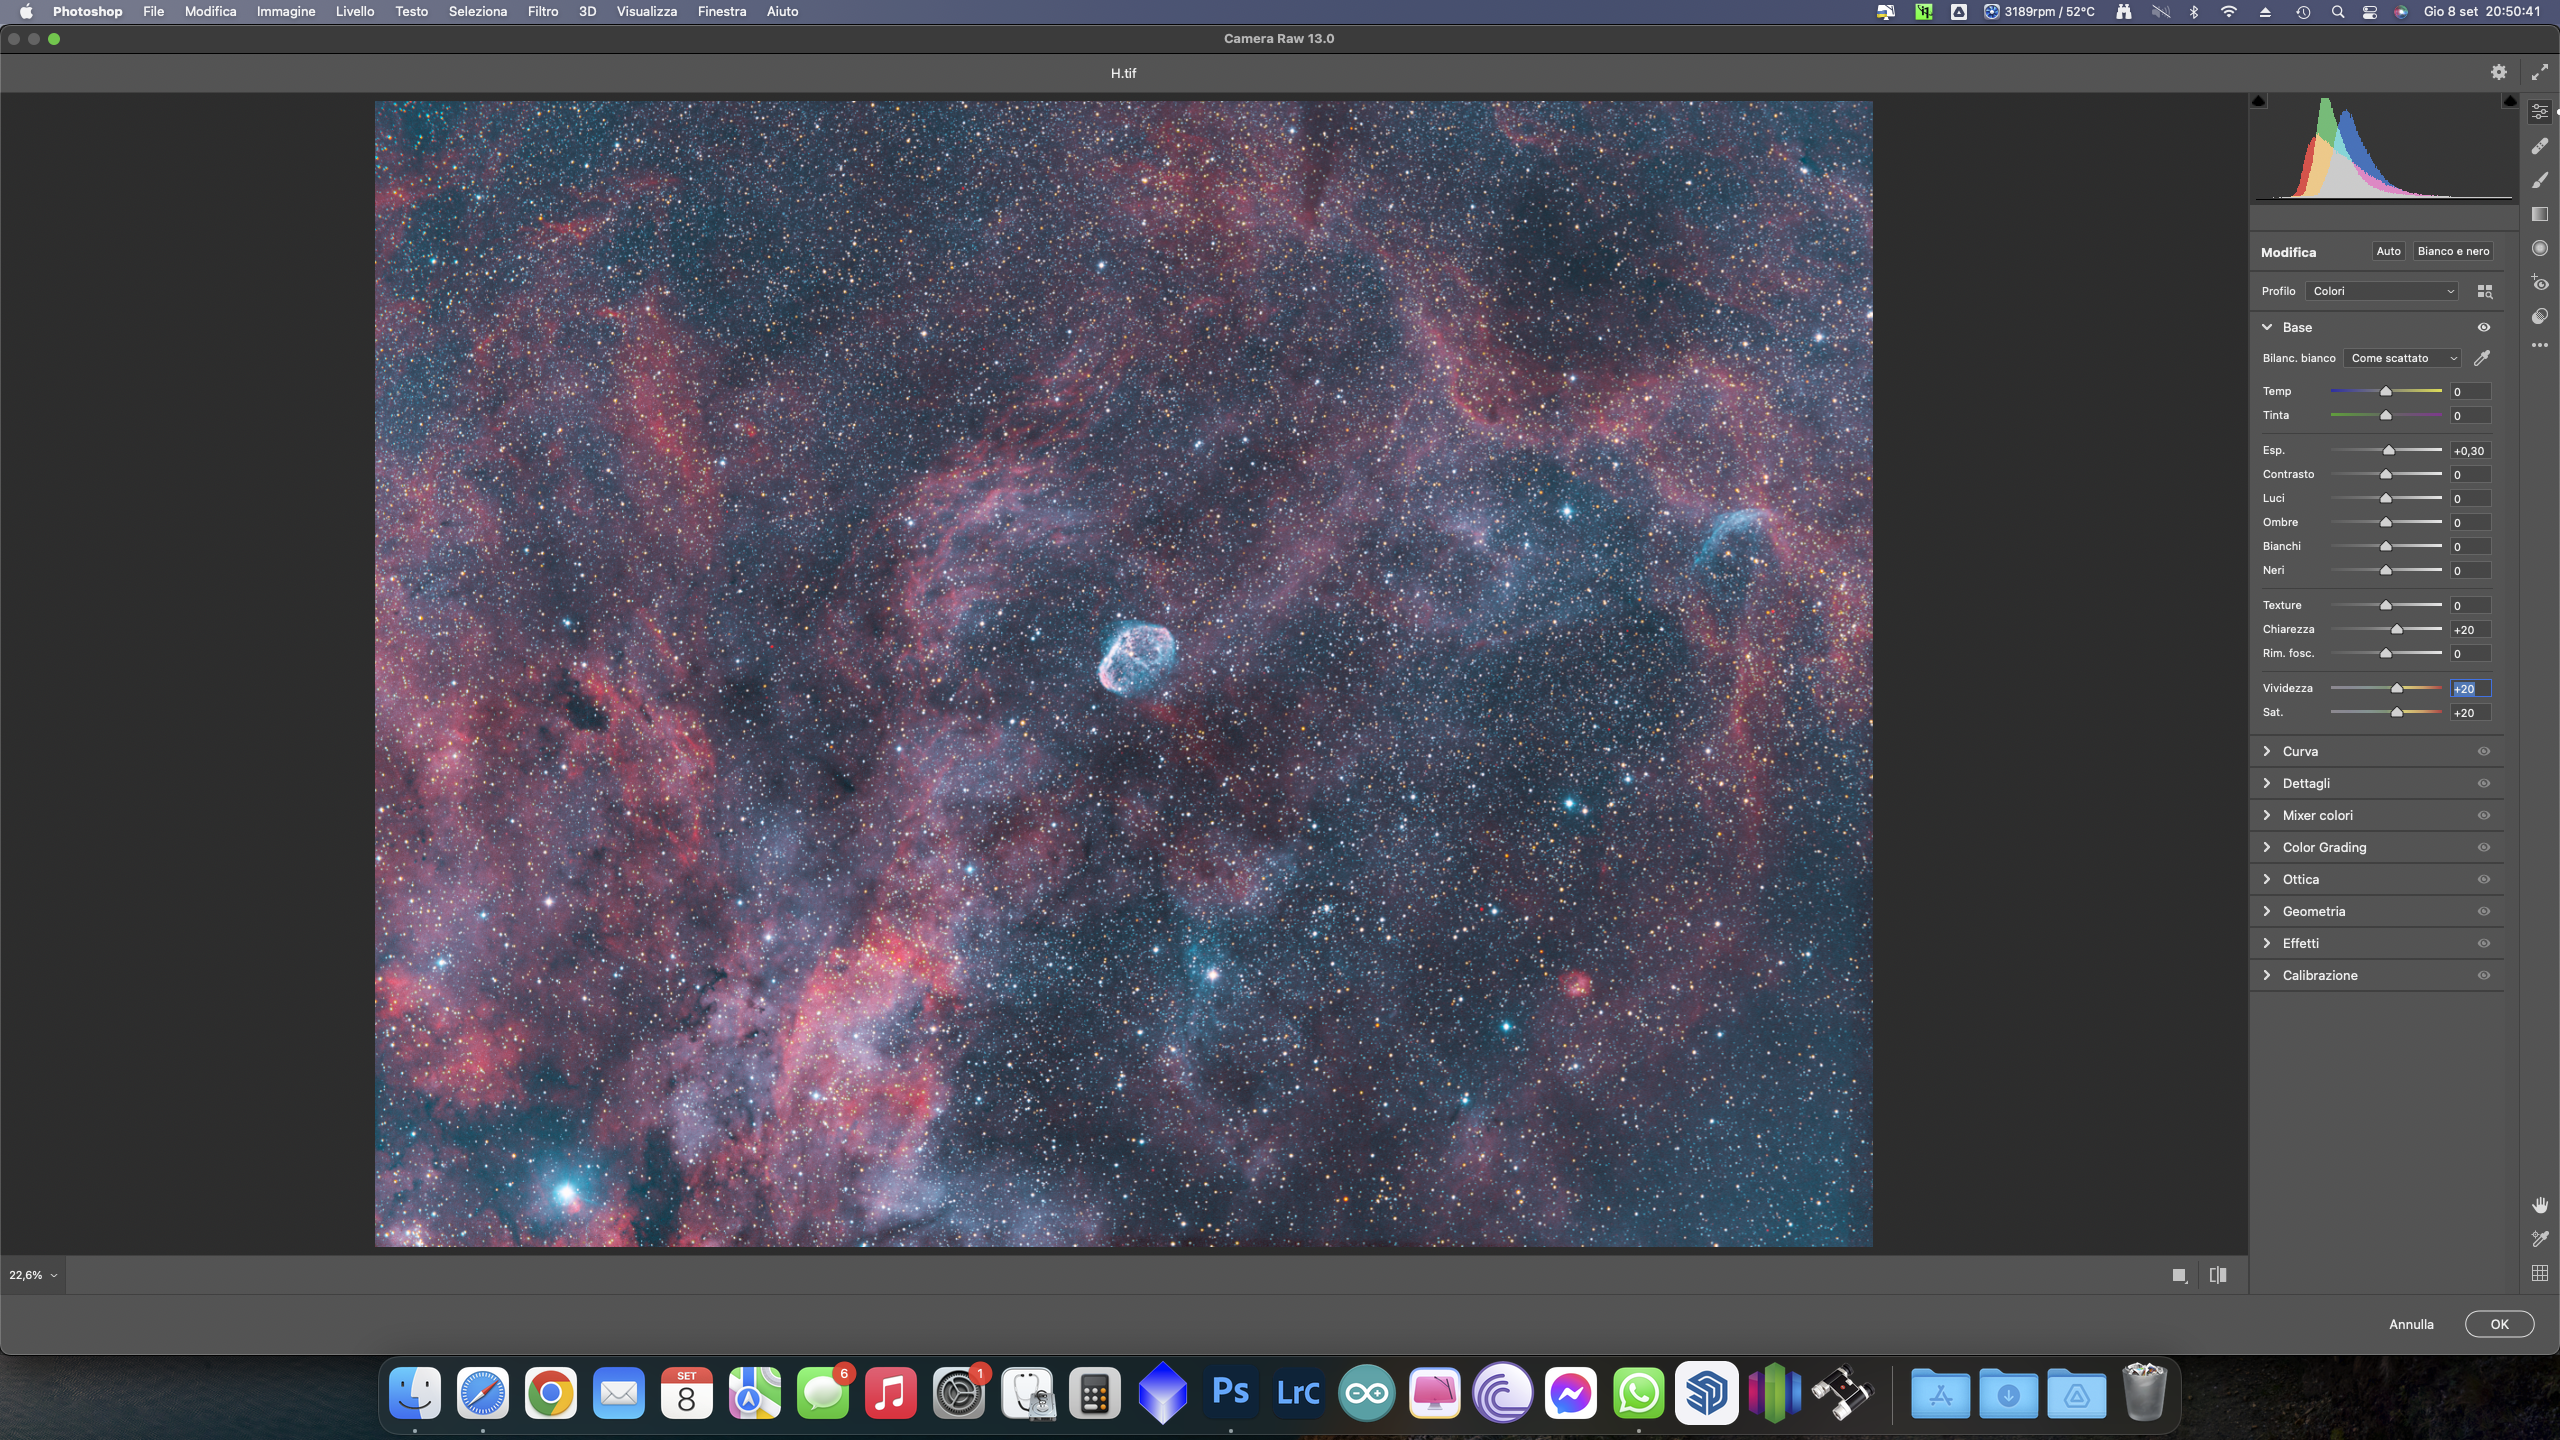The image size is (2560, 1440).
Task: Click the white balance eyedropper tool
Action: (x=2482, y=358)
